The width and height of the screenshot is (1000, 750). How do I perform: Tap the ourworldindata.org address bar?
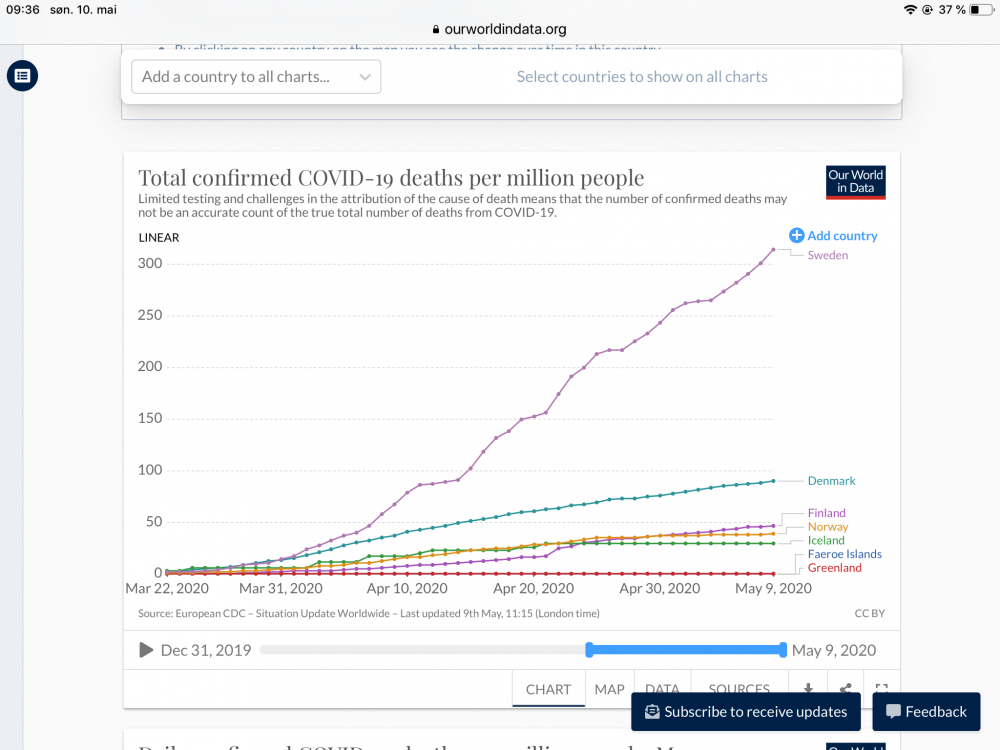(x=500, y=29)
